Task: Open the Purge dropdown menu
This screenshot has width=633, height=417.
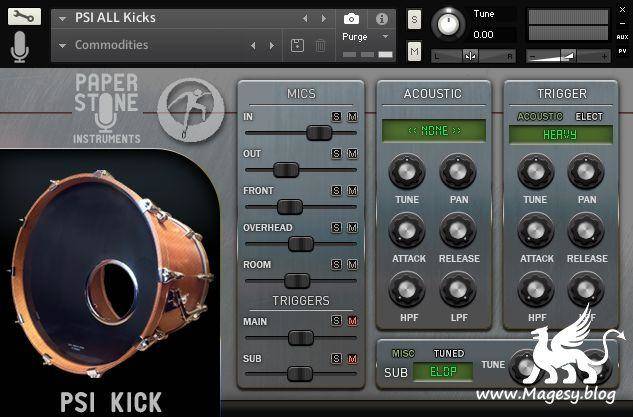Action: point(386,37)
